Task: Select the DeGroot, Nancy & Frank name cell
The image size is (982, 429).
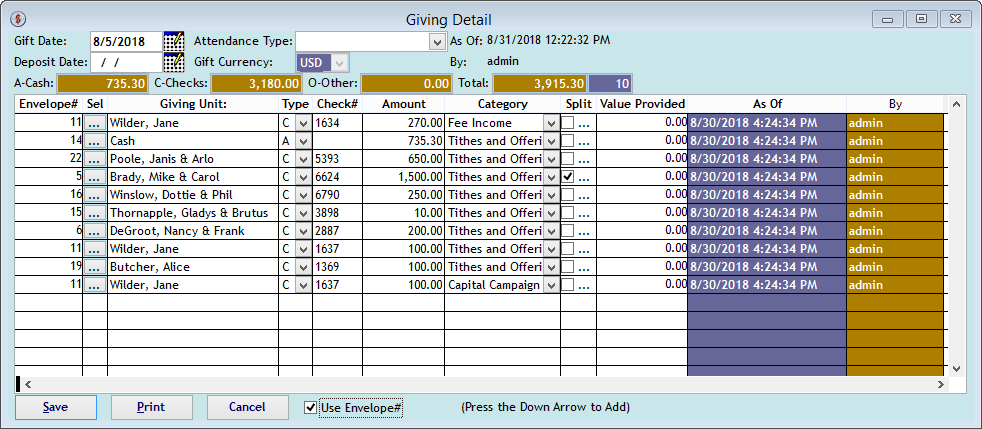Action: (x=193, y=231)
